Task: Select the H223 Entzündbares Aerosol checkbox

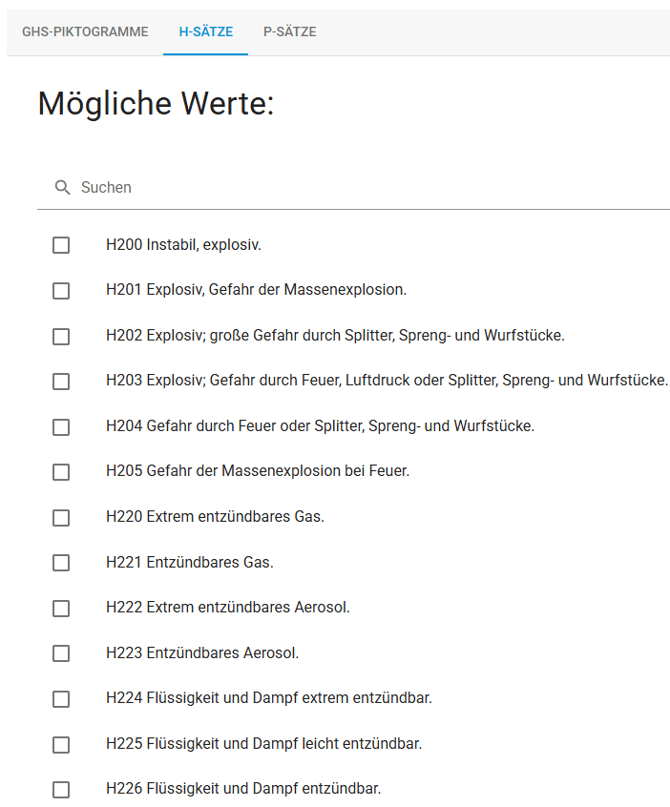Action: (61, 653)
